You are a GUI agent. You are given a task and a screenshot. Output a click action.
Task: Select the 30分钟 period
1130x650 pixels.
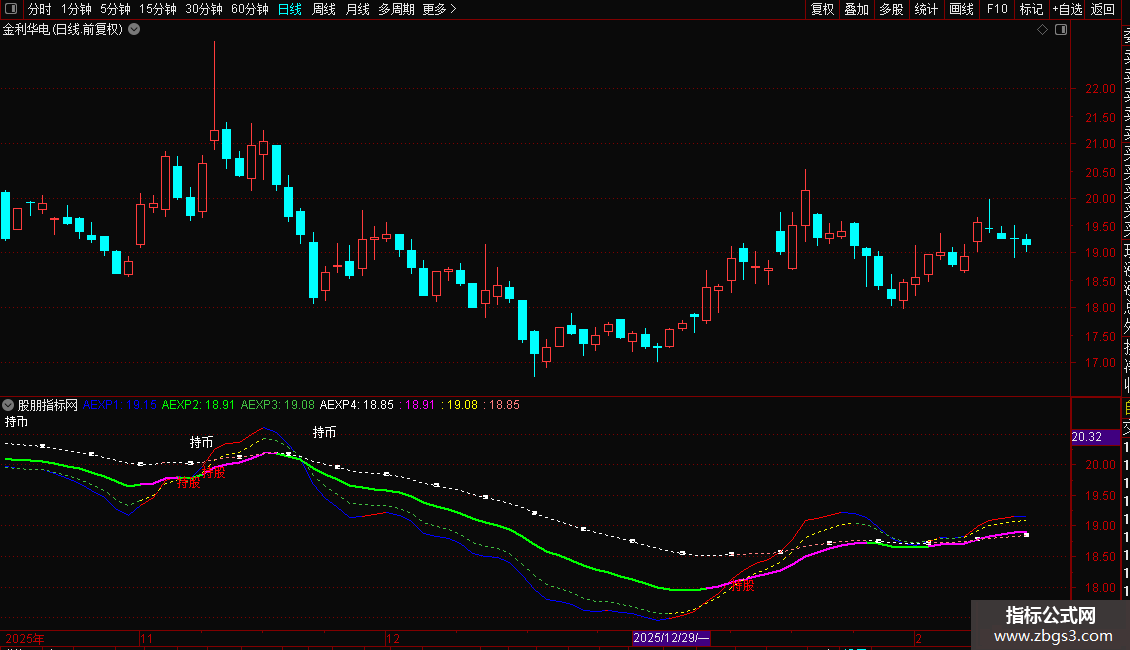204,9
